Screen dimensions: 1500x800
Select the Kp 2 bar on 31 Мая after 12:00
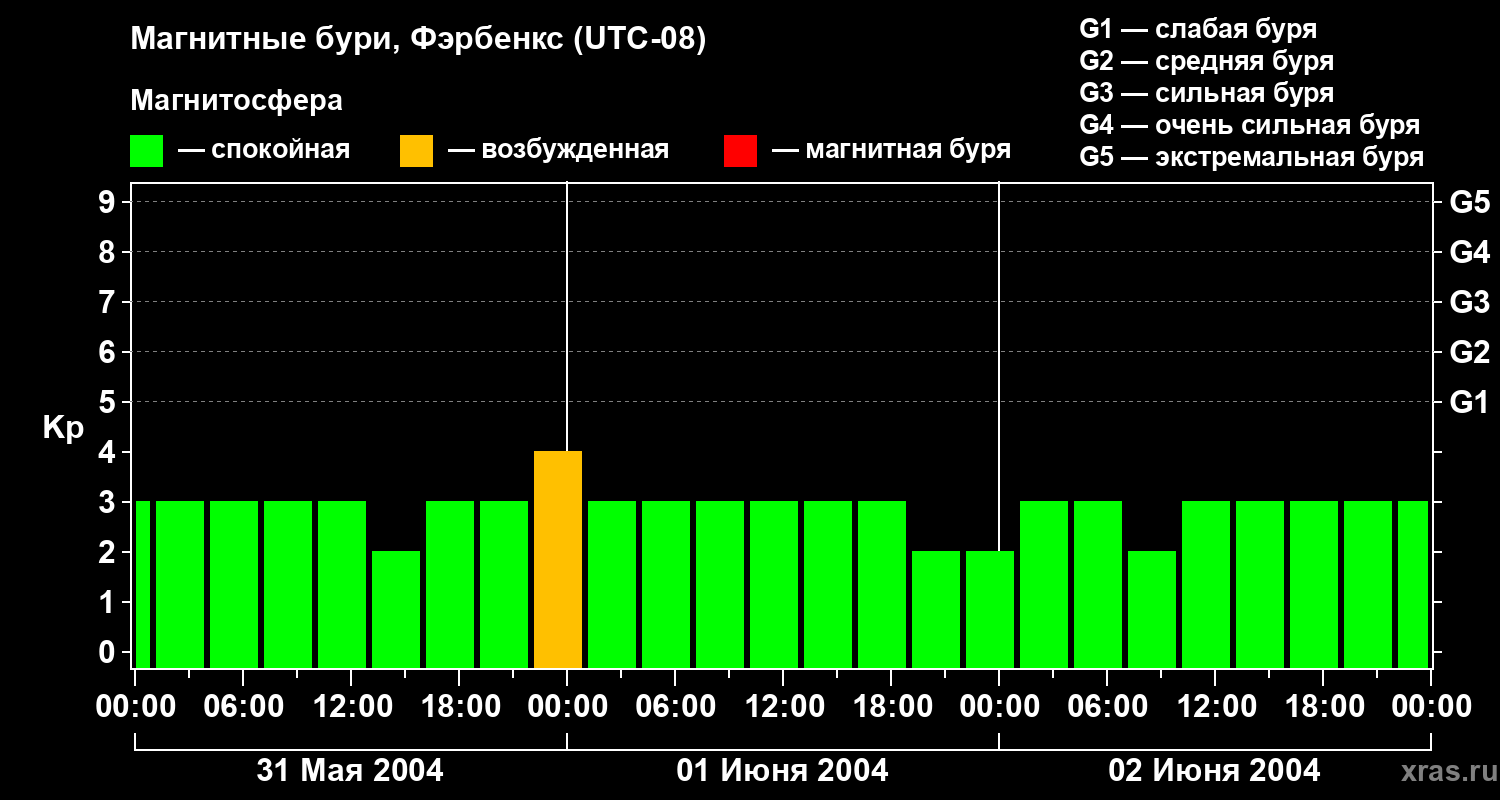pyautogui.click(x=396, y=610)
